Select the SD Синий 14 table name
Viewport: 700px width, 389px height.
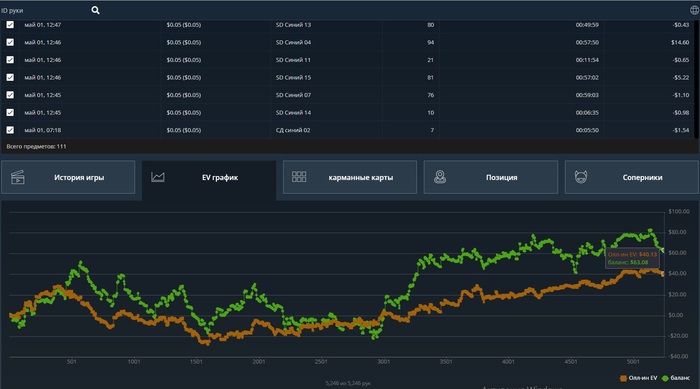pyautogui.click(x=293, y=113)
